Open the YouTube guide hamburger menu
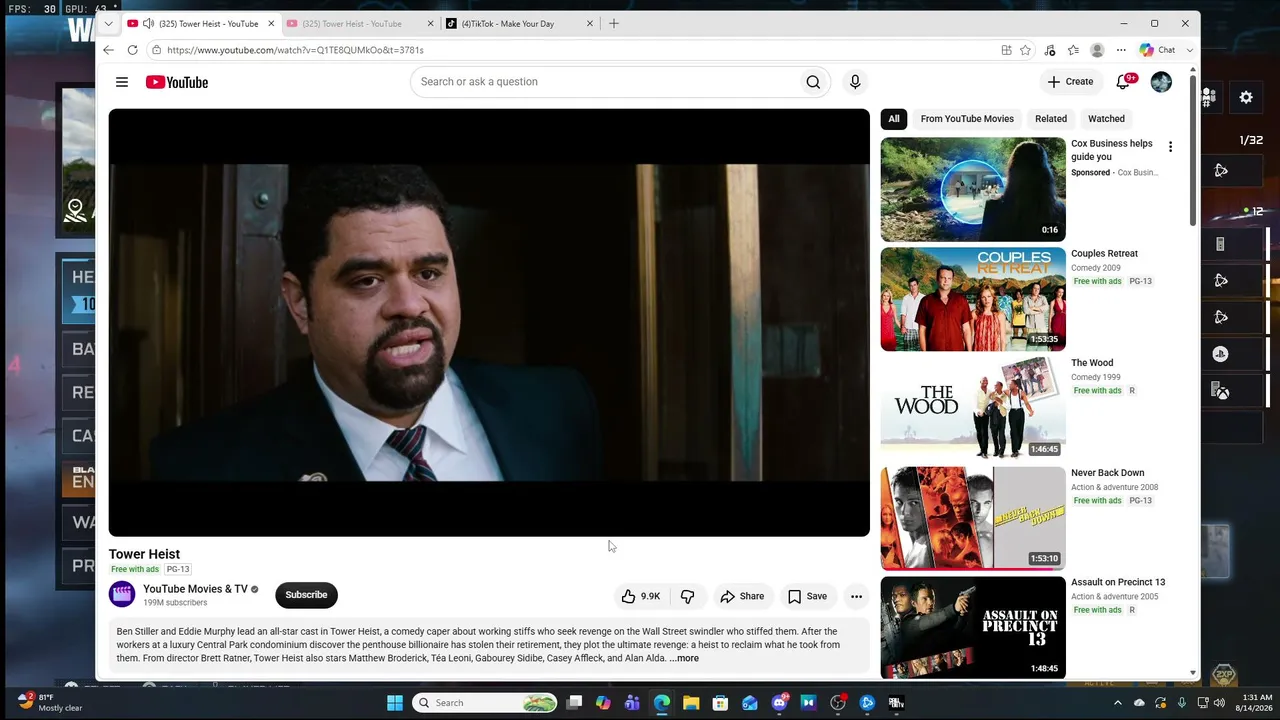The height and width of the screenshot is (720, 1280). (x=122, y=82)
